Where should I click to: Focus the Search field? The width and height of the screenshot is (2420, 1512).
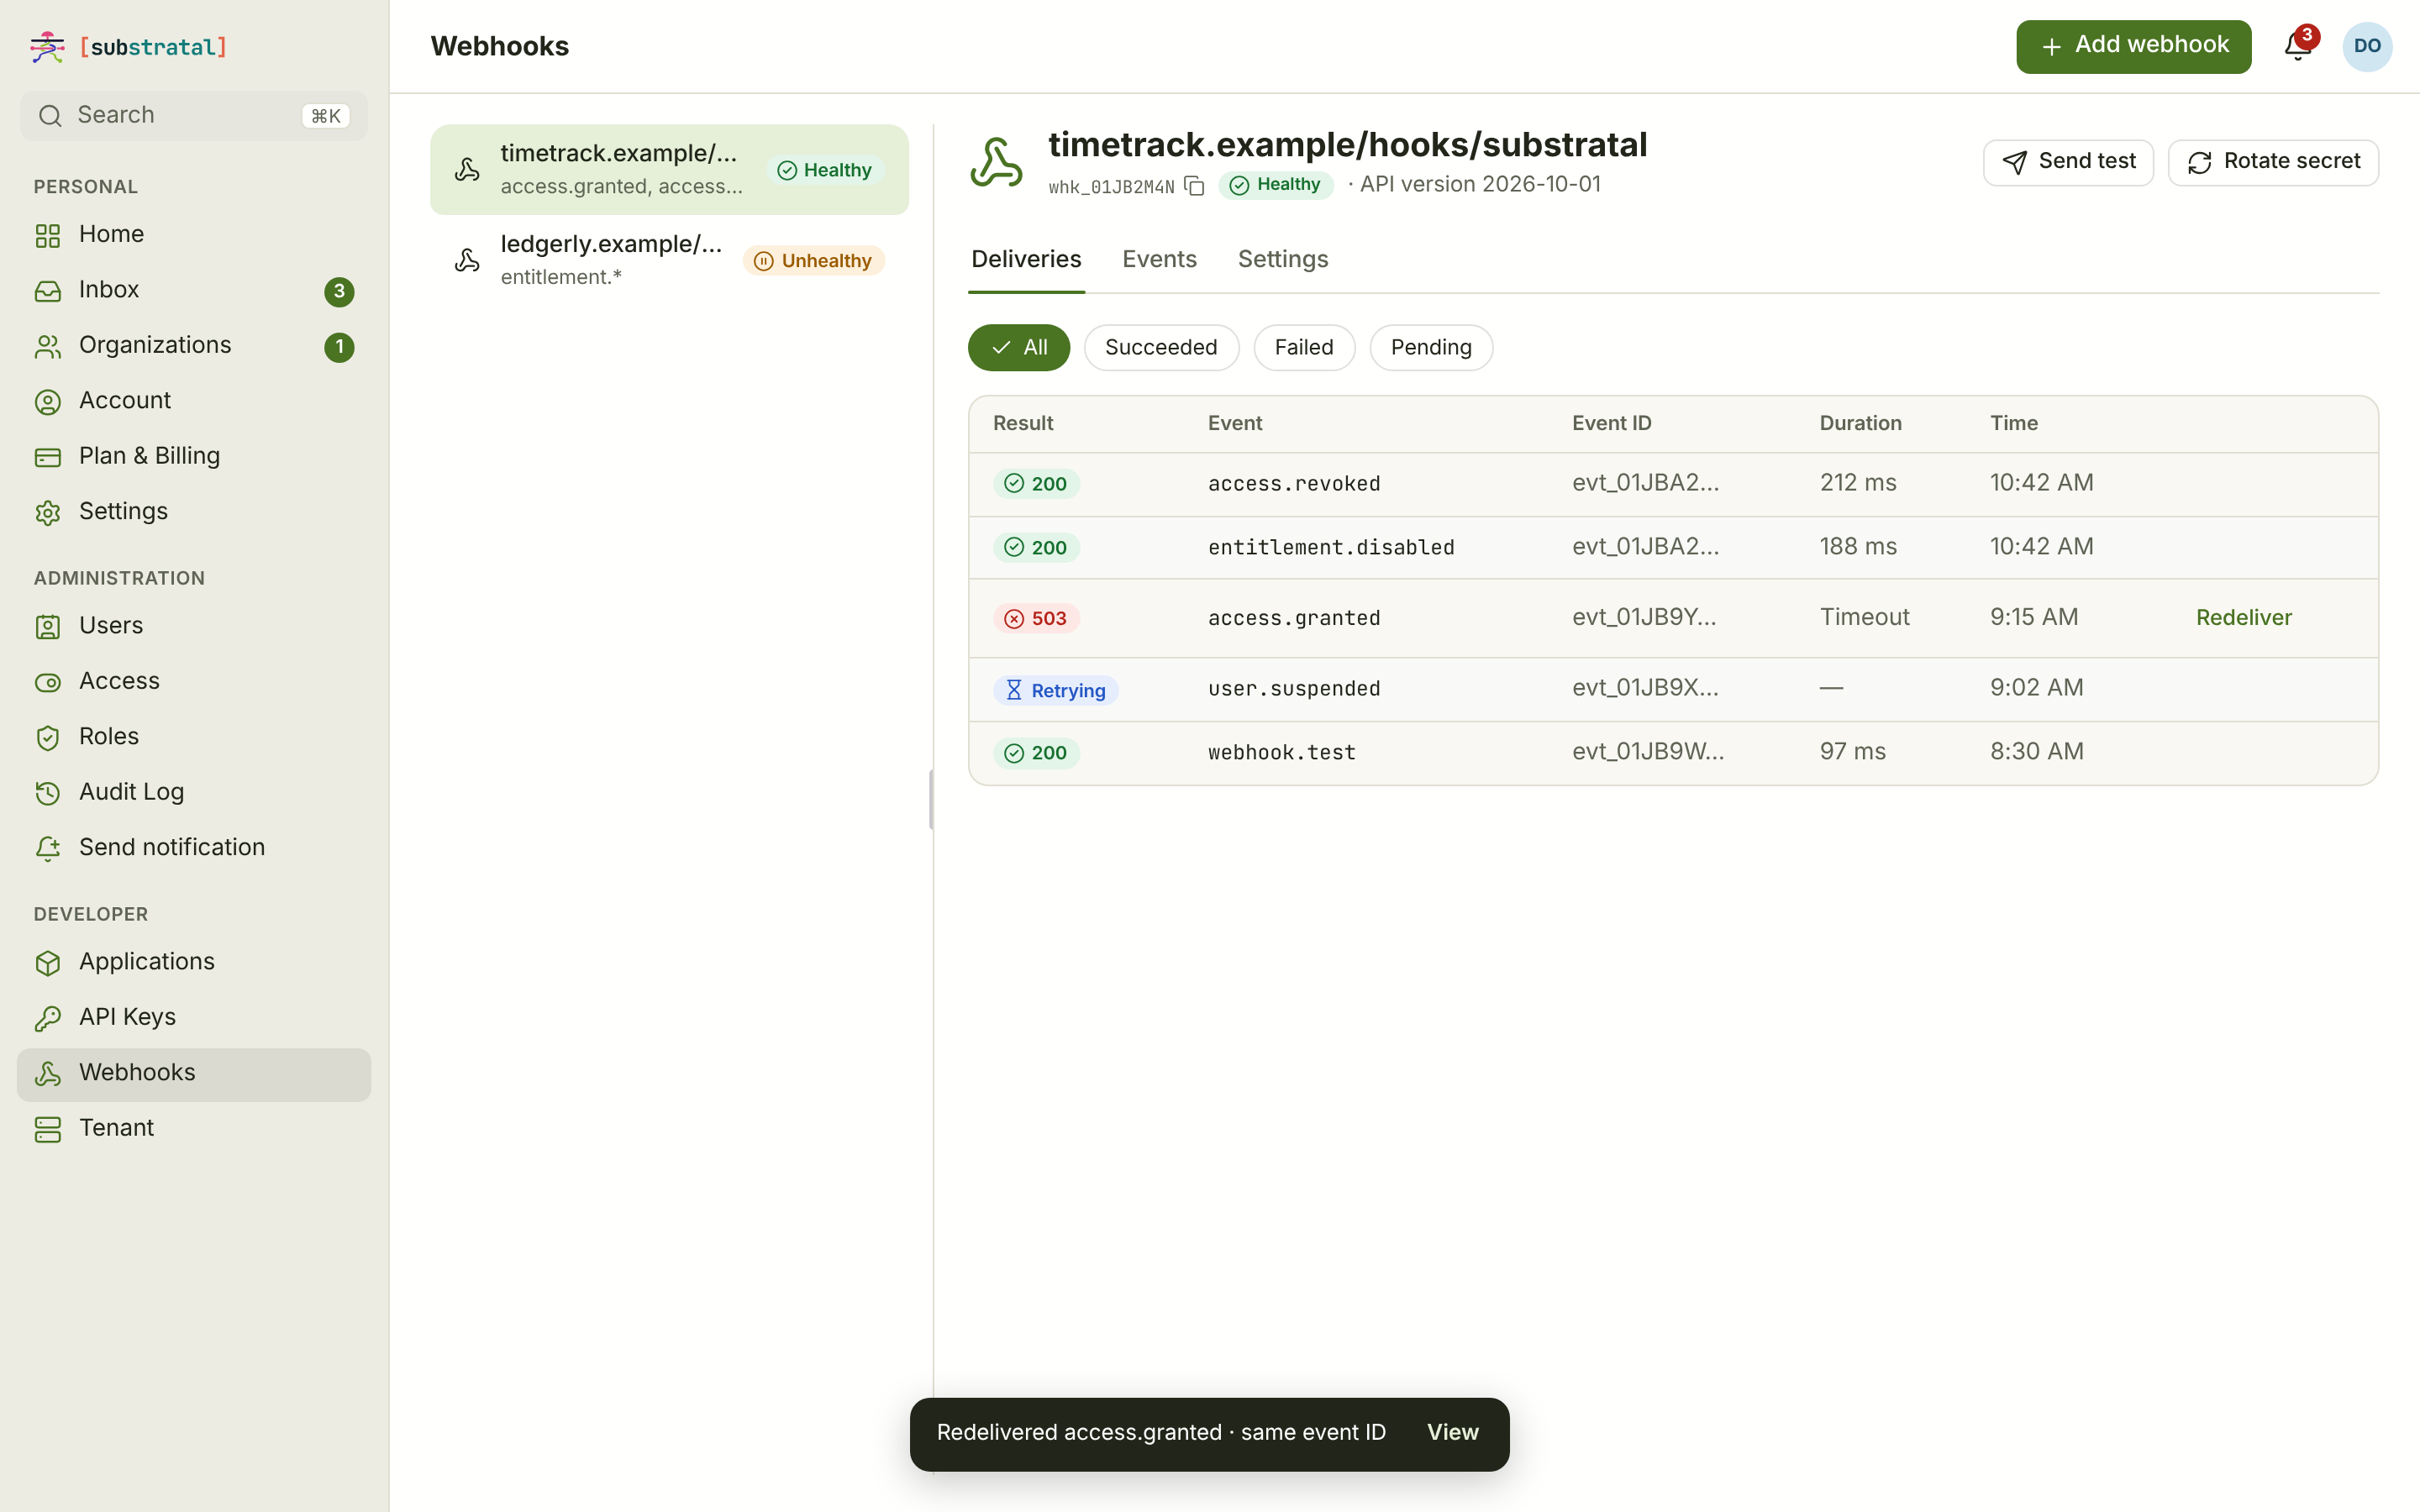[194, 116]
